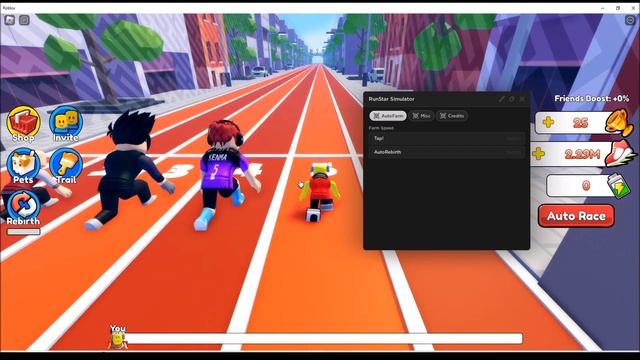Click the green energy battery icon
The height and width of the screenshot is (360, 640).
tap(619, 186)
